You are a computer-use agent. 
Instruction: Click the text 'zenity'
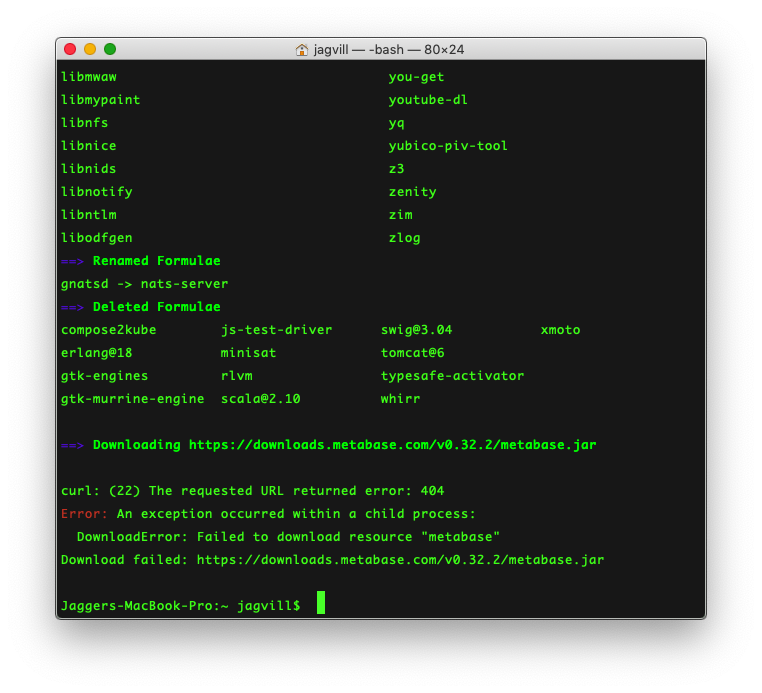413,192
